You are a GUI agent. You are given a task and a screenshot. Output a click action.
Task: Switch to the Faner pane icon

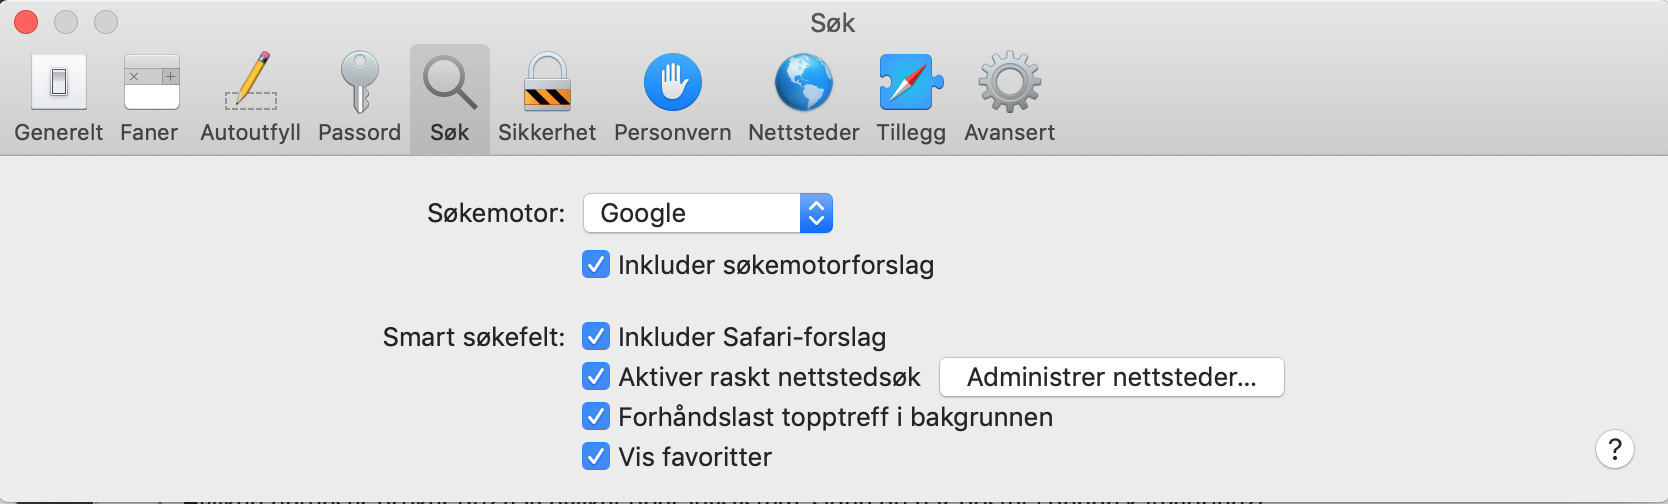tap(150, 98)
